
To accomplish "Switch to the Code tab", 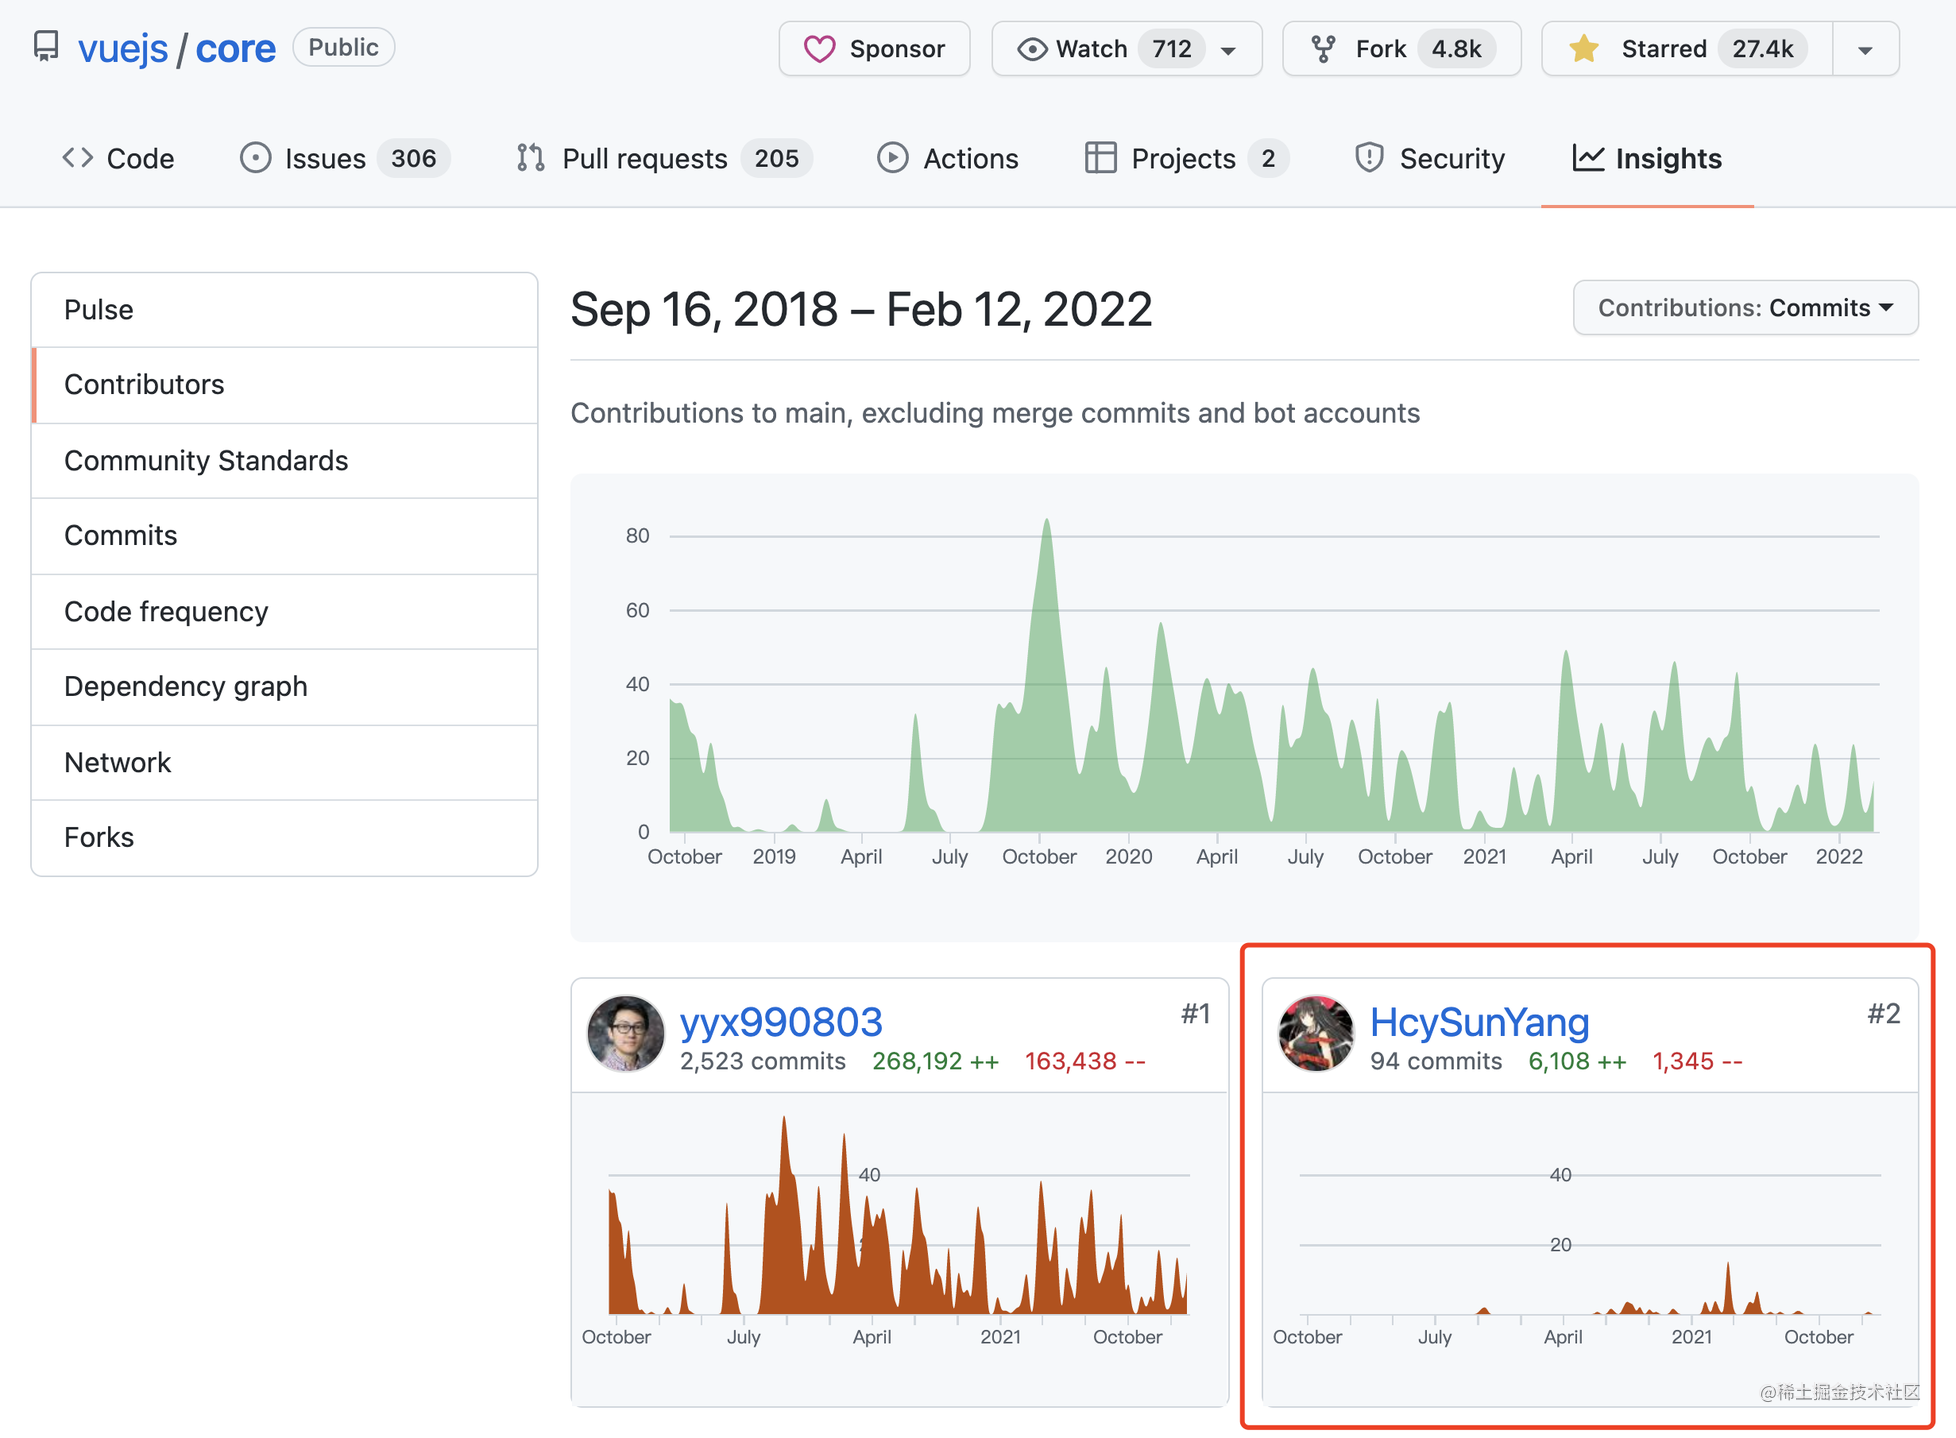I will pyautogui.click(x=118, y=158).
